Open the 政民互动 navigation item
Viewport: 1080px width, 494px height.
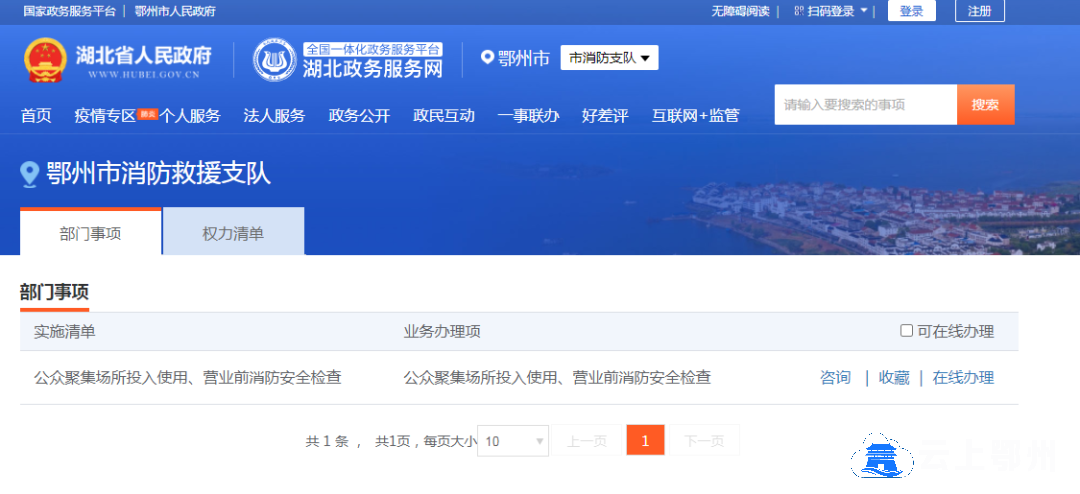coord(444,116)
